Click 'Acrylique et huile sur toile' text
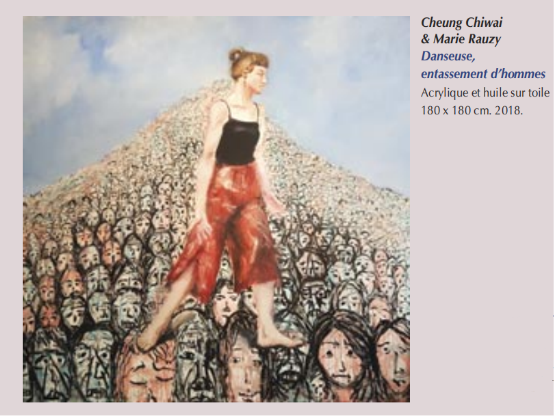Screen dimensions: 554x416 (x=485, y=93)
